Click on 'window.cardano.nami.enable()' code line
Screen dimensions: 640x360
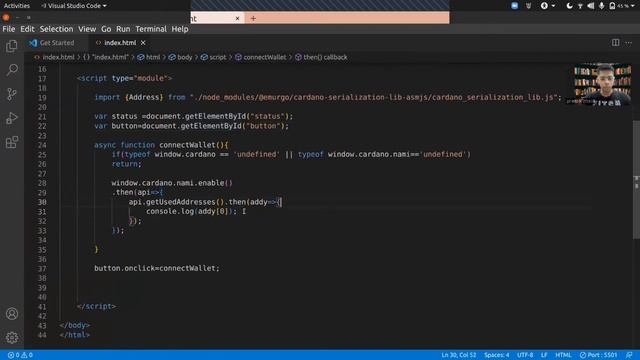[x=172, y=183]
